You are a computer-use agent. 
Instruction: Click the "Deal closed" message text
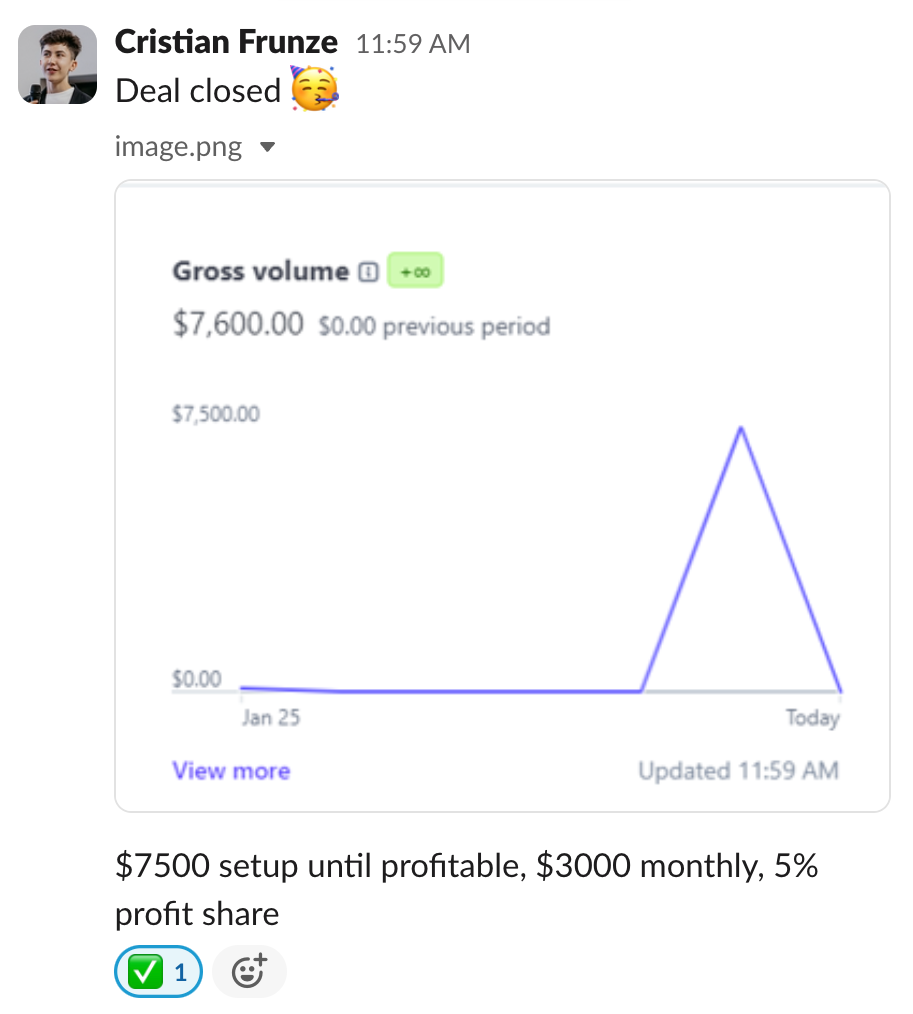coord(198,91)
